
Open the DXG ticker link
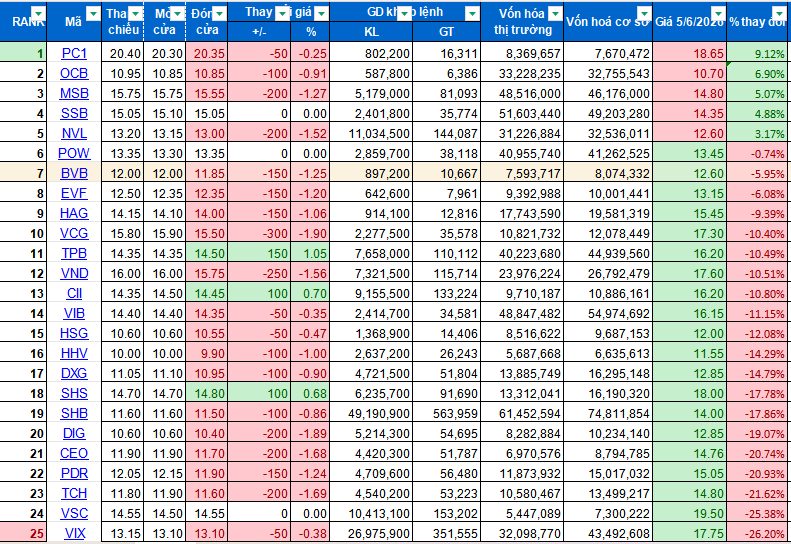pos(74,373)
